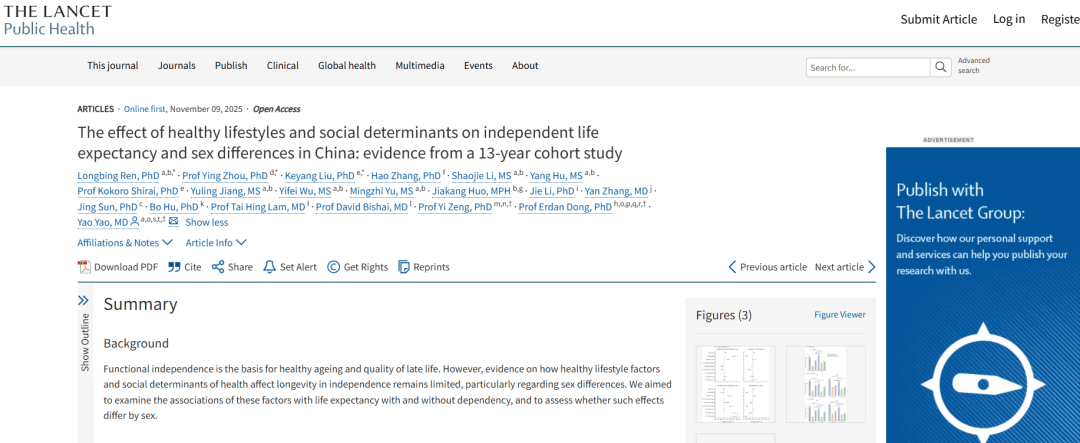This screenshot has width=1080, height=443.
Task: Open Get Rights option
Action: click(358, 267)
